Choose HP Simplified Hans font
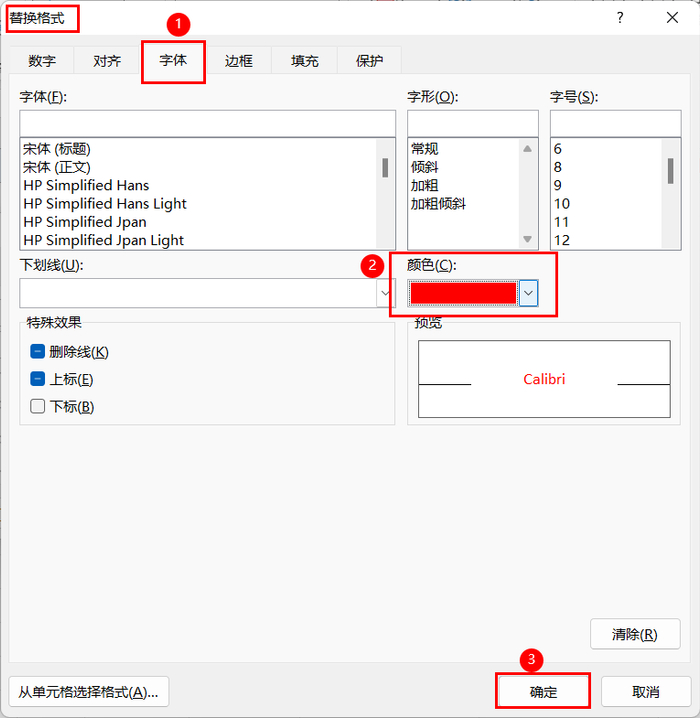Screen dimensions: 700x718 (86, 185)
